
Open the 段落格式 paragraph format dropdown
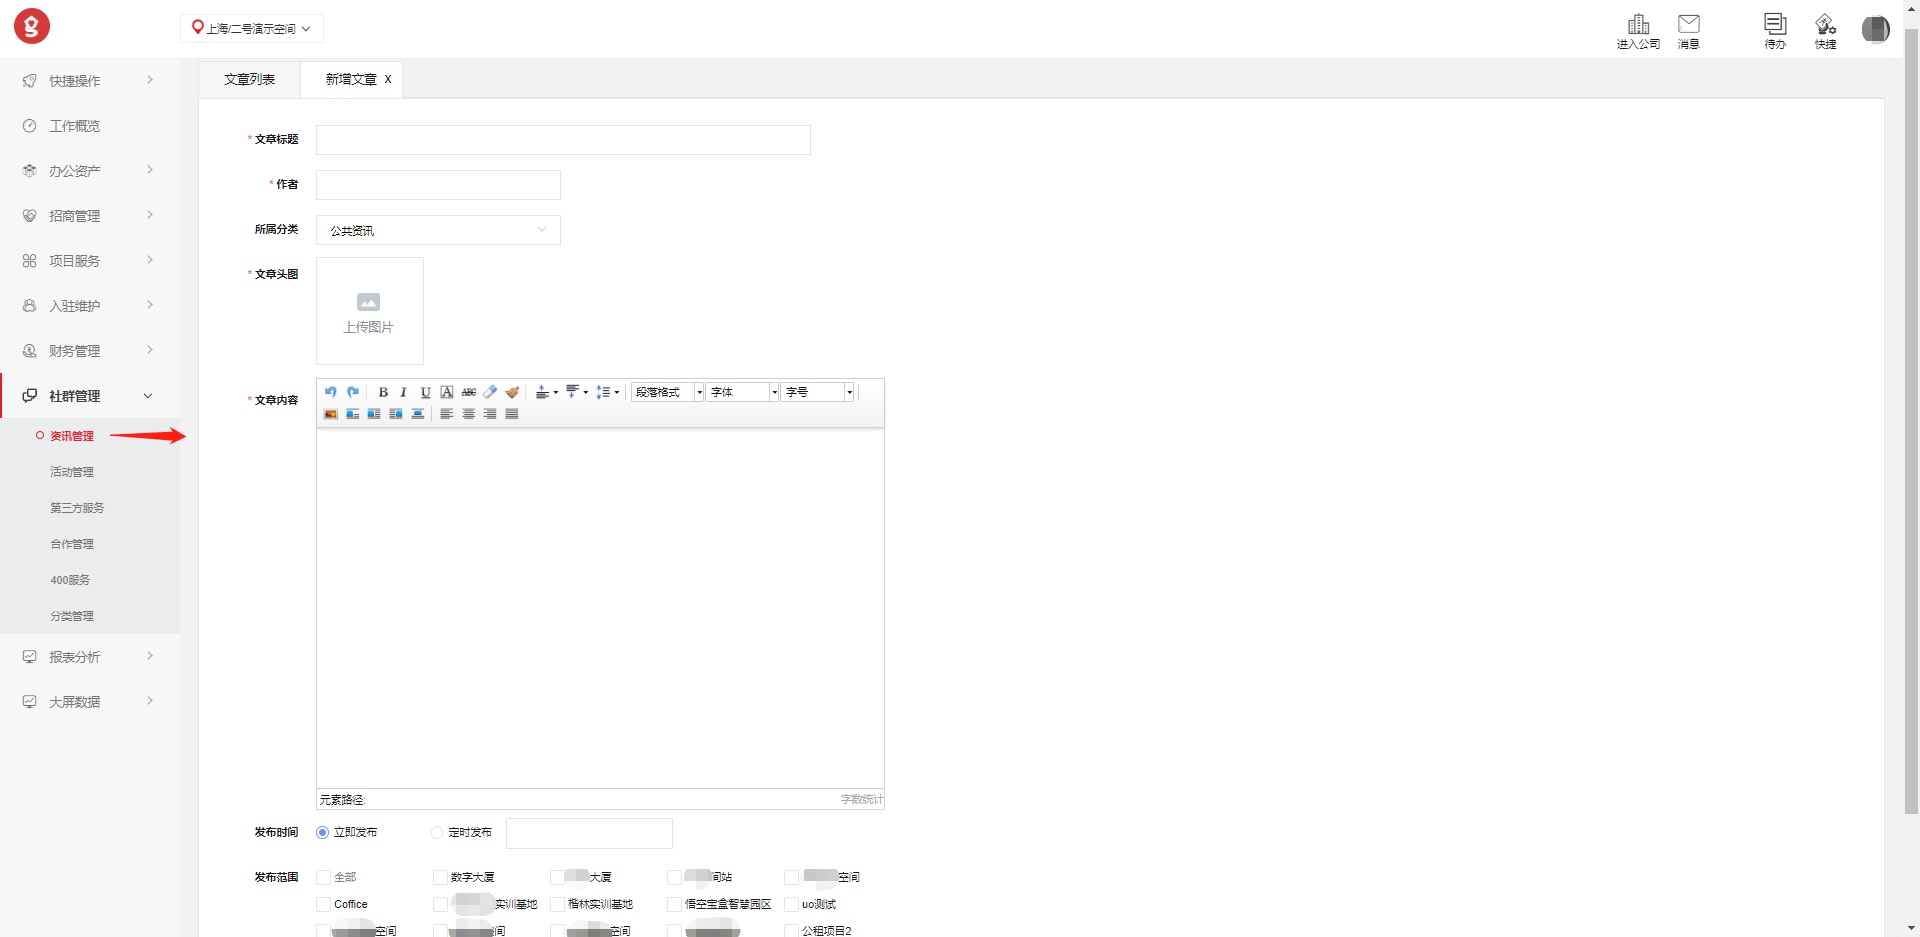coord(667,392)
